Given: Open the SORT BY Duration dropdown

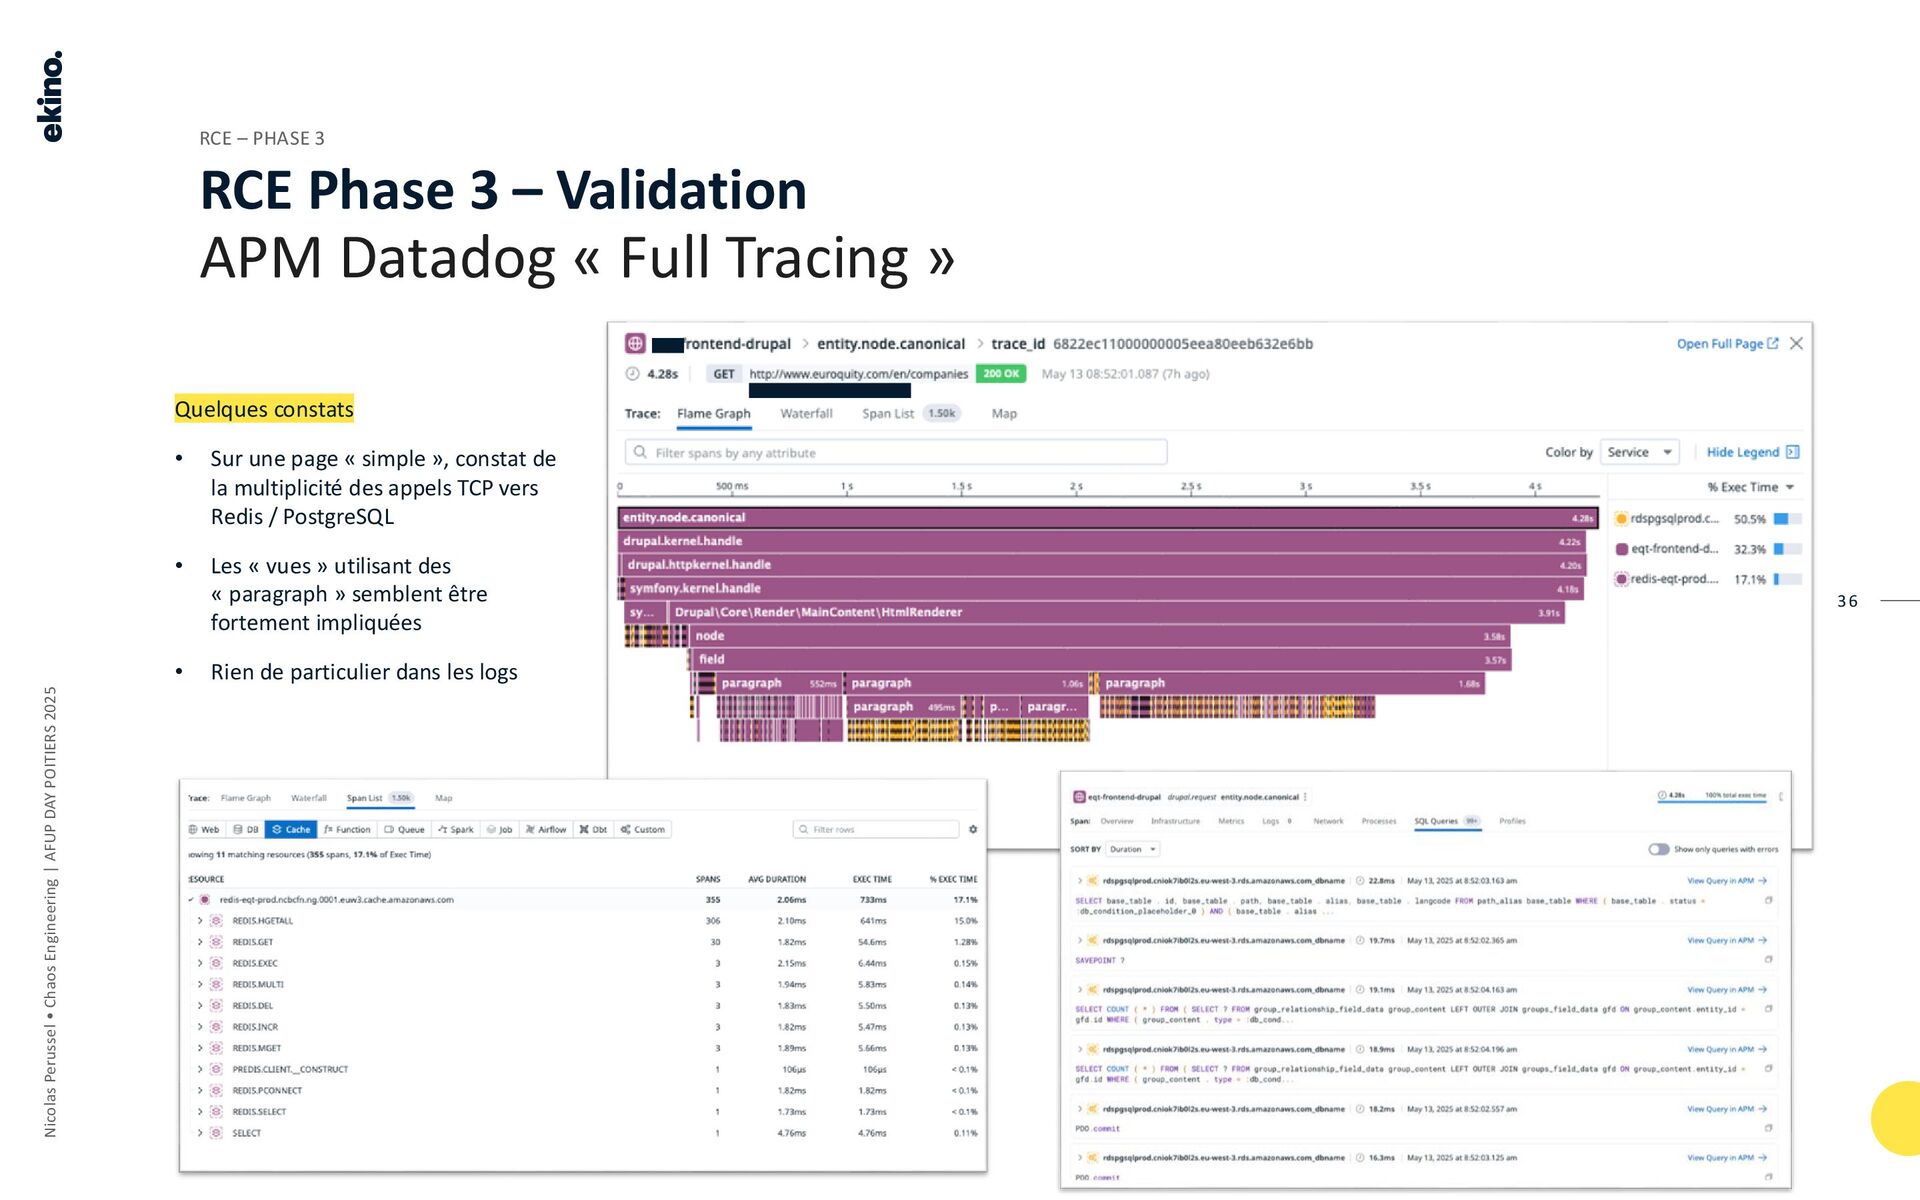Looking at the screenshot, I should pos(1132,849).
